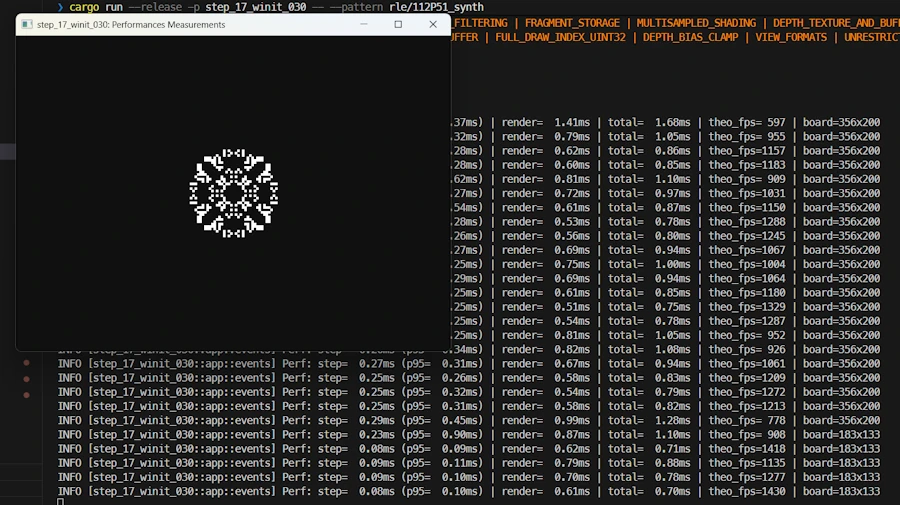Click the red gutter dot beside the theo_fps=1272 line
Image resolution: width=900 pixels, height=505 pixels.
click(x=26, y=392)
